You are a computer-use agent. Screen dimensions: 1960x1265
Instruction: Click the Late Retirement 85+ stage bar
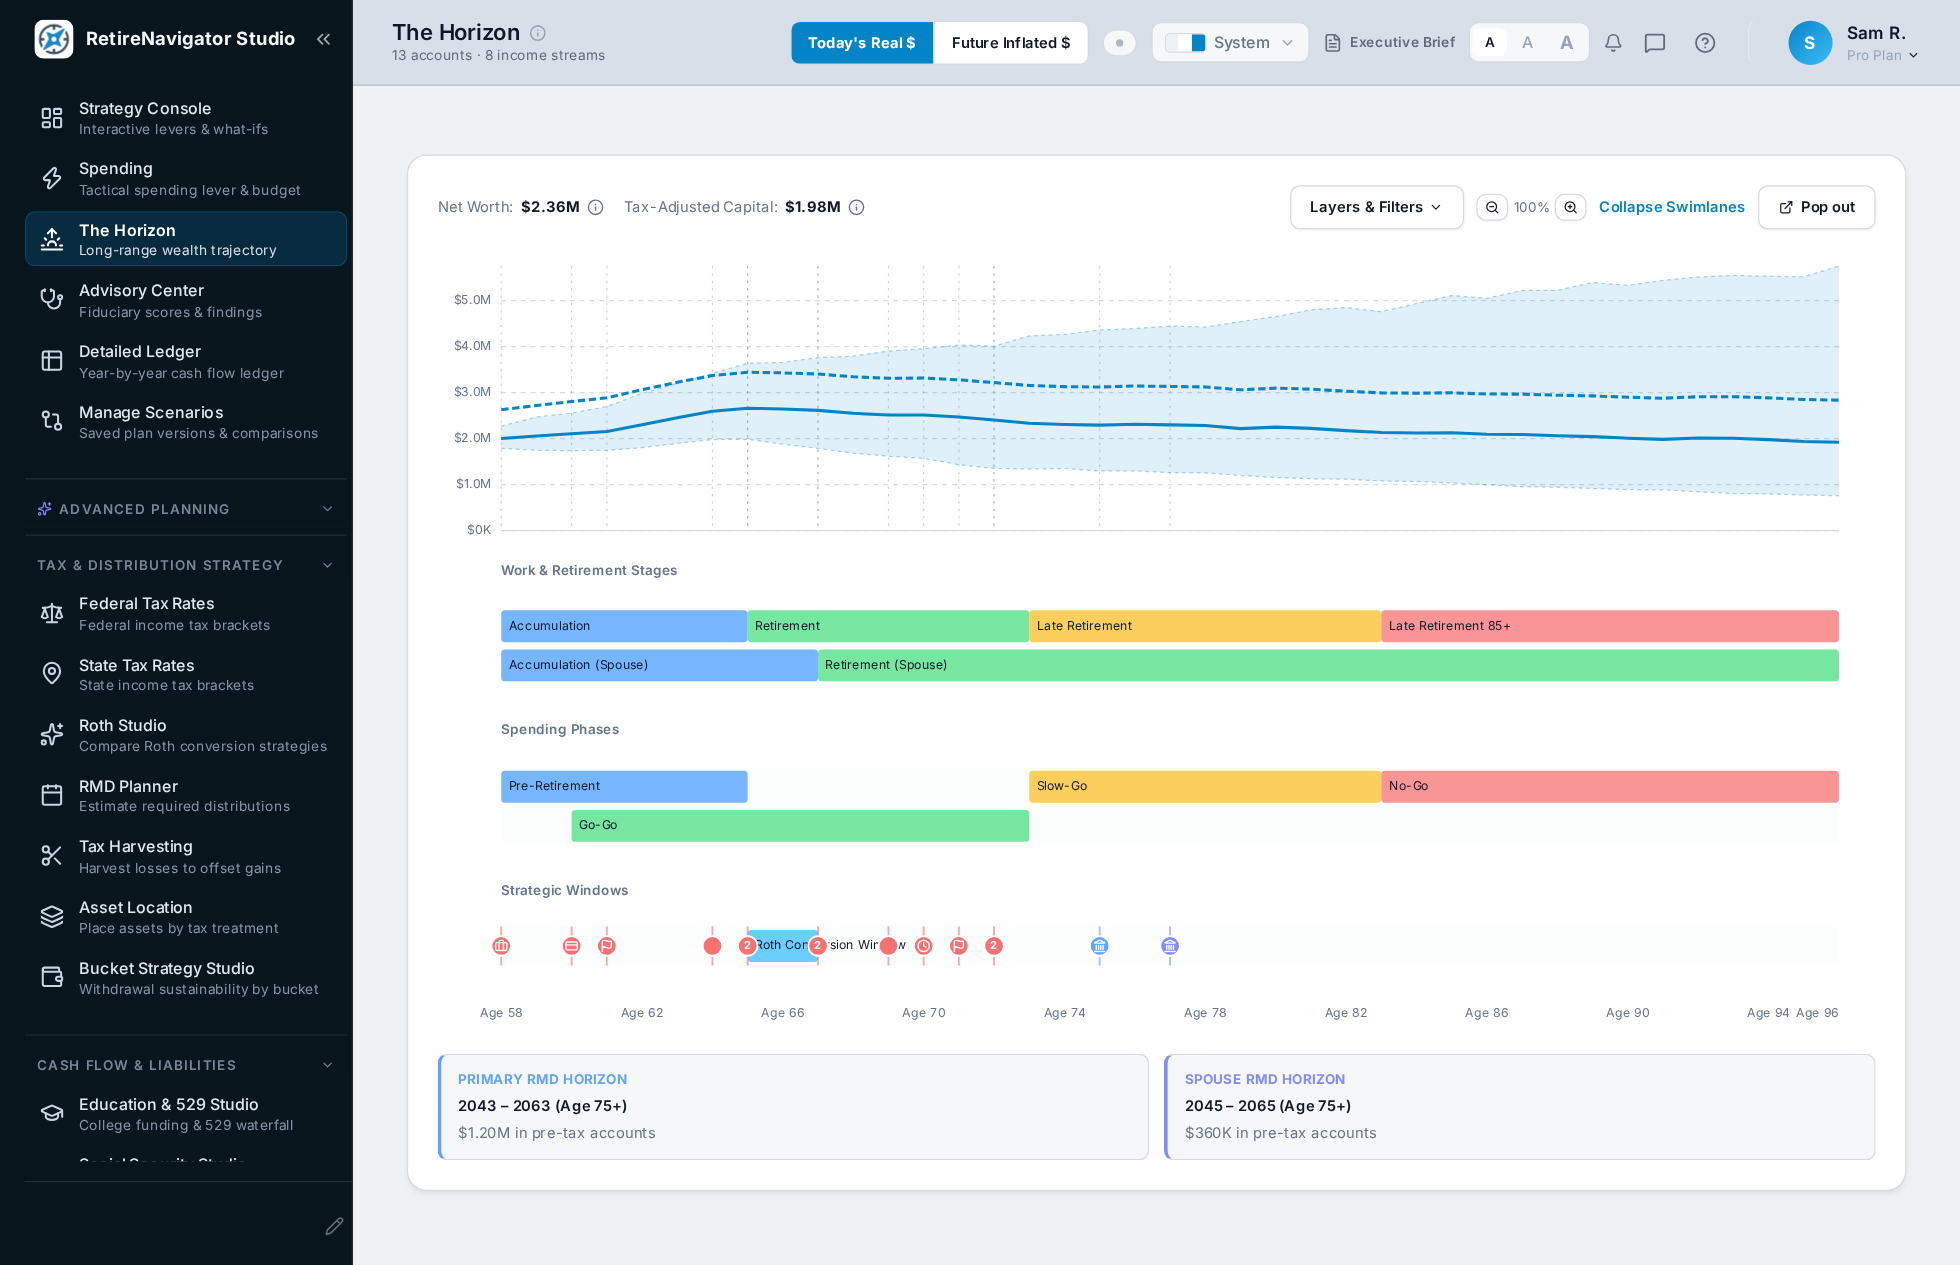pos(1609,626)
